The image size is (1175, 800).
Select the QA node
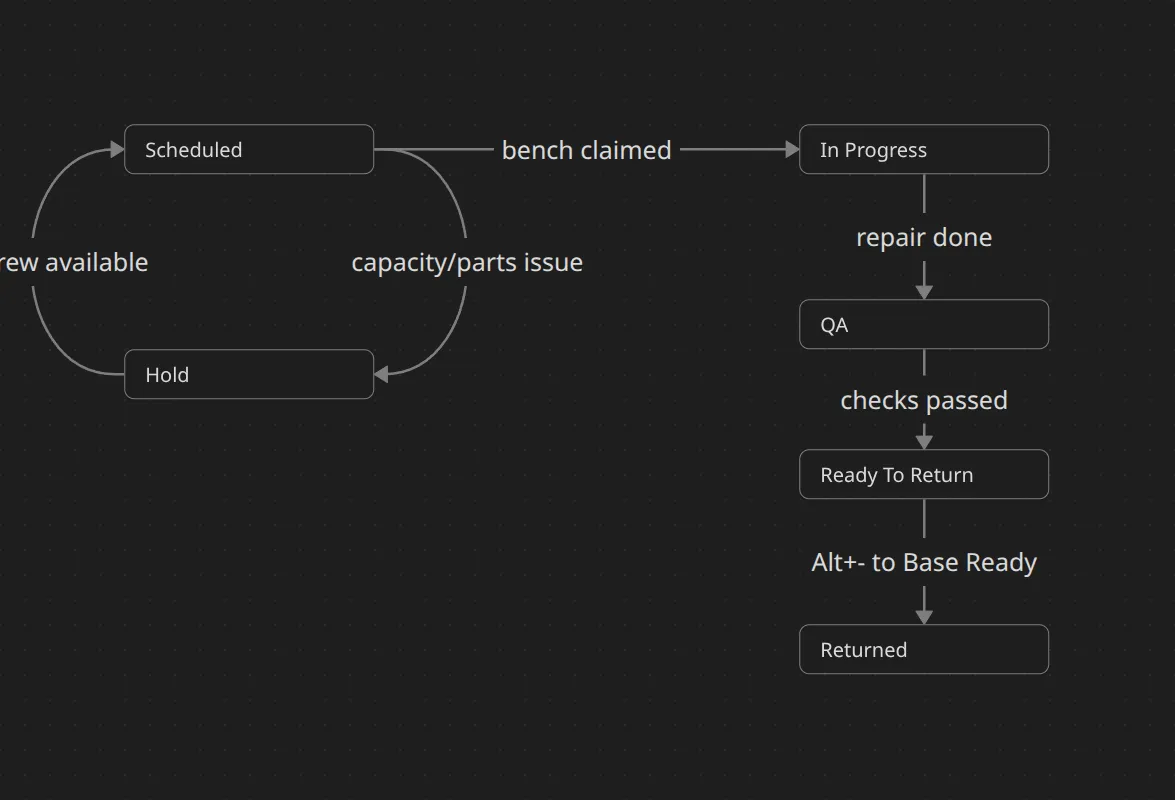923,325
